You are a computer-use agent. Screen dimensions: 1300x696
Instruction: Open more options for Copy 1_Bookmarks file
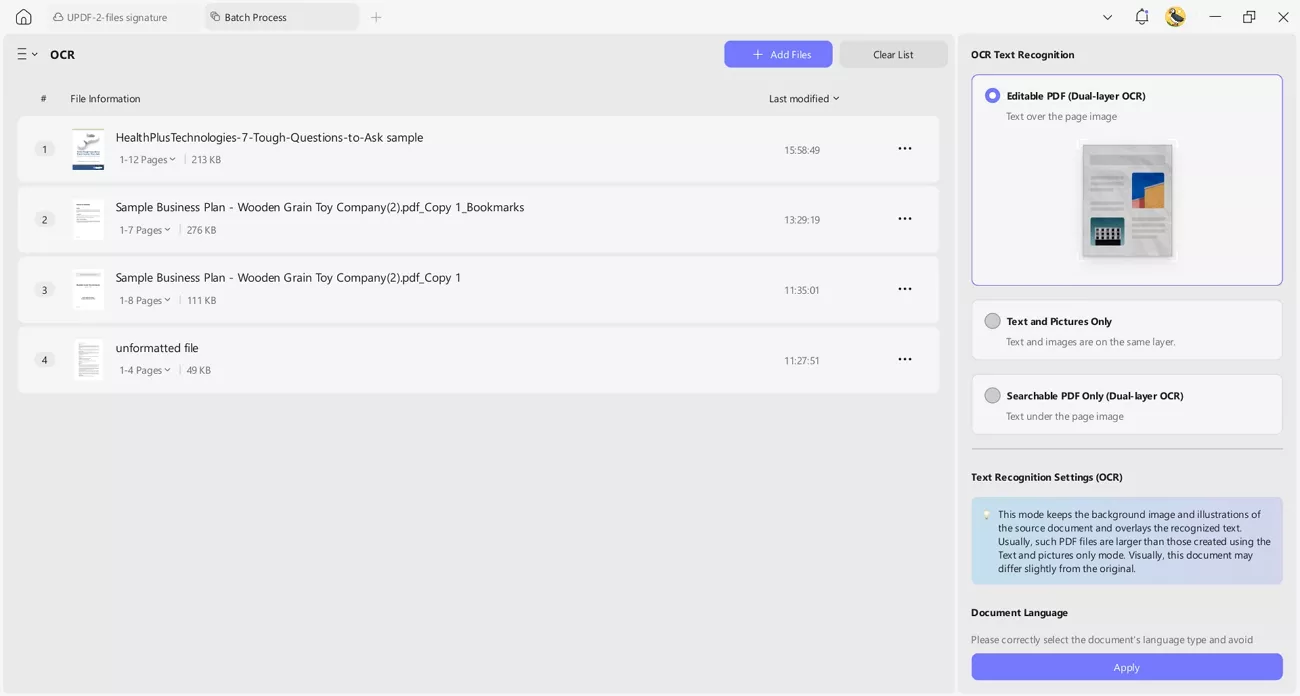pyautogui.click(x=905, y=219)
